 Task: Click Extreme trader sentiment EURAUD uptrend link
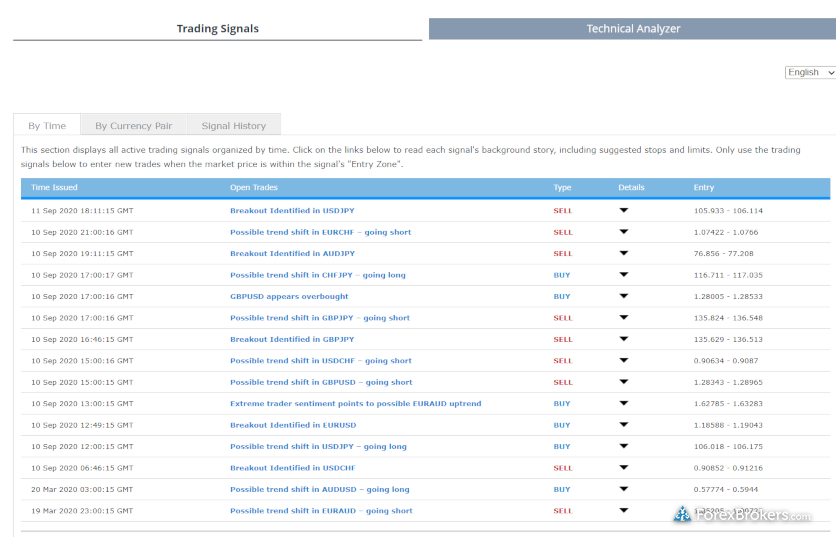[355, 404]
